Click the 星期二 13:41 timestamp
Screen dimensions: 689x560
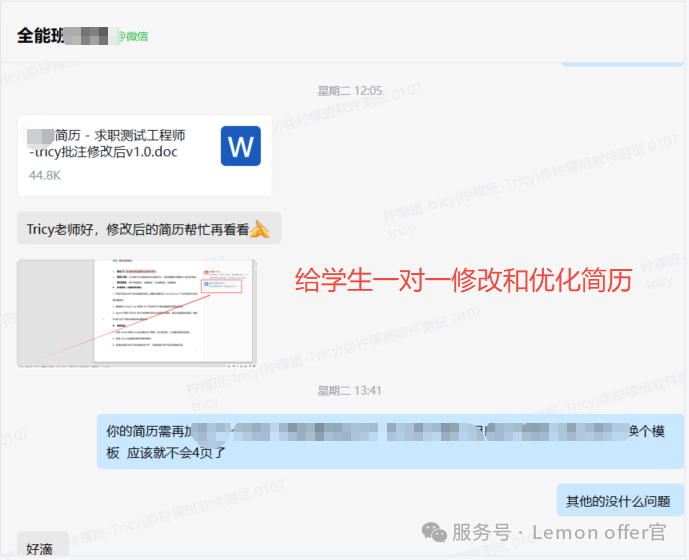coord(349,390)
